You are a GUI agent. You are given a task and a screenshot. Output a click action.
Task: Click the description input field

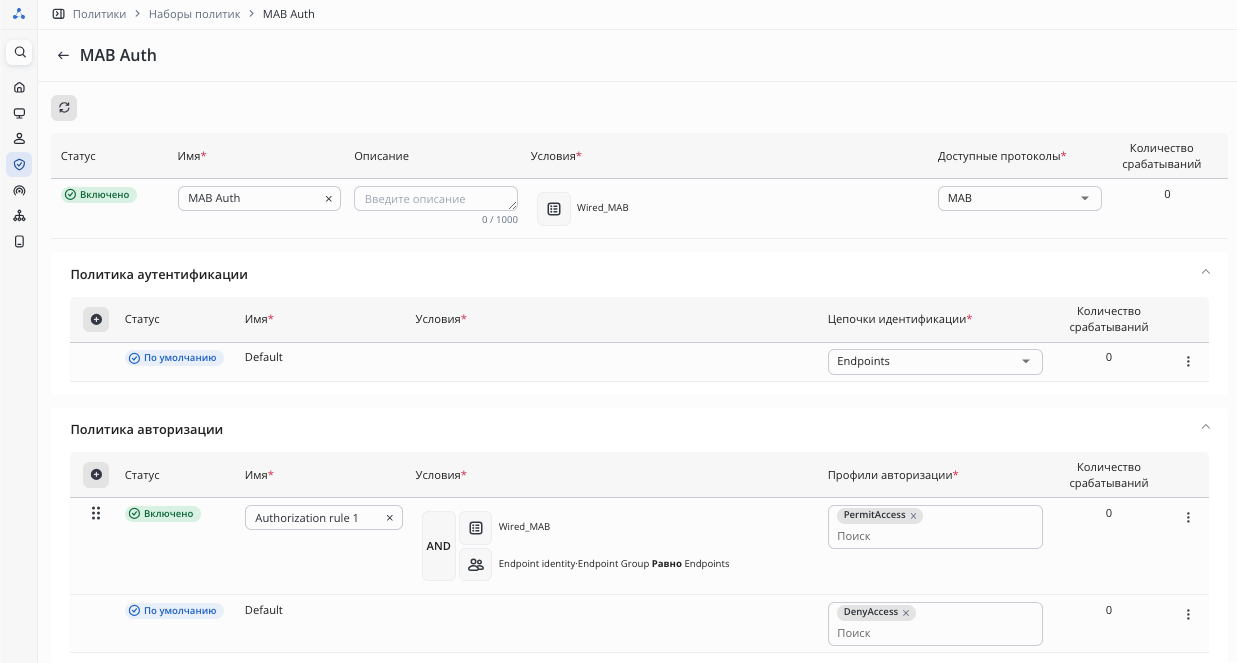[x=436, y=198]
